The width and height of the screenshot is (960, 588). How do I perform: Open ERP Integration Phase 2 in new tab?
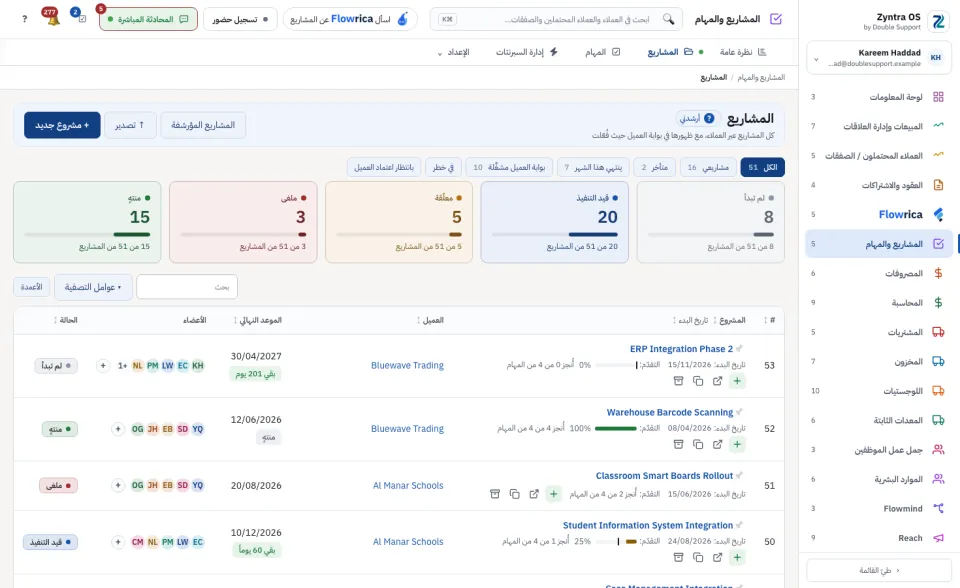[718, 381]
